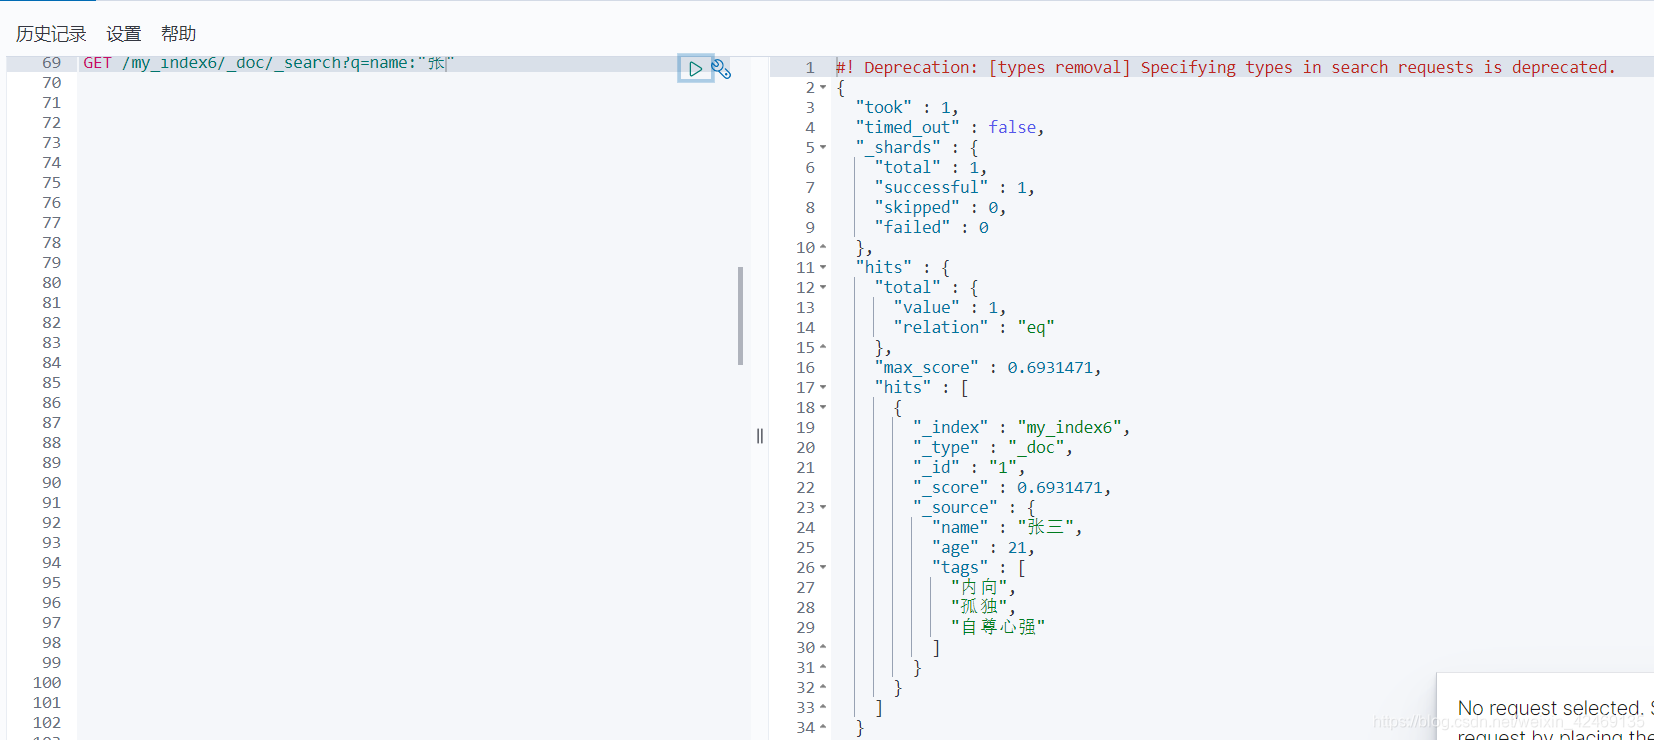Image resolution: width=1654 pixels, height=740 pixels.
Task: Open the 帮助 menu
Action: click(x=179, y=34)
